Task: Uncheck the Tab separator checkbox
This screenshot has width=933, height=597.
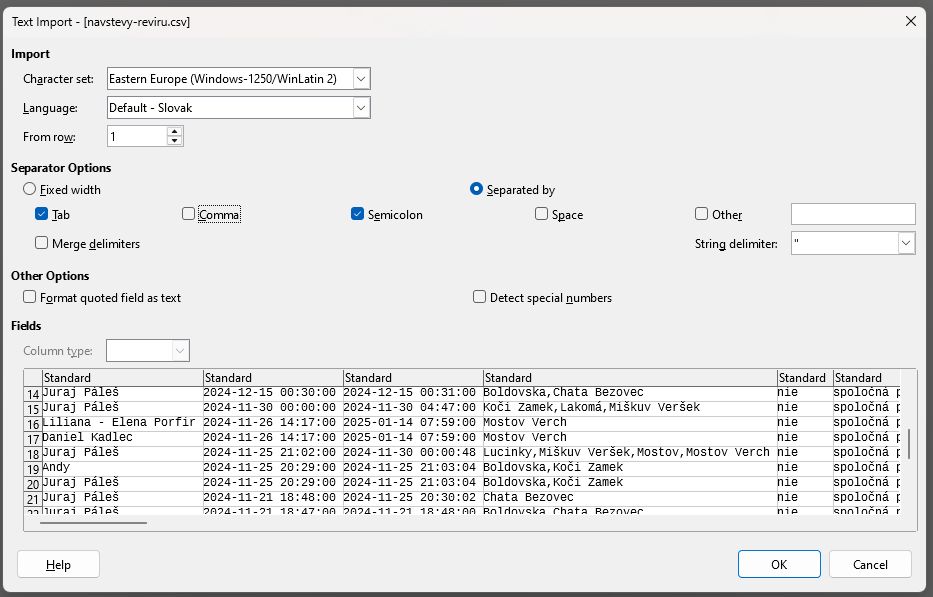Action: (x=42, y=214)
